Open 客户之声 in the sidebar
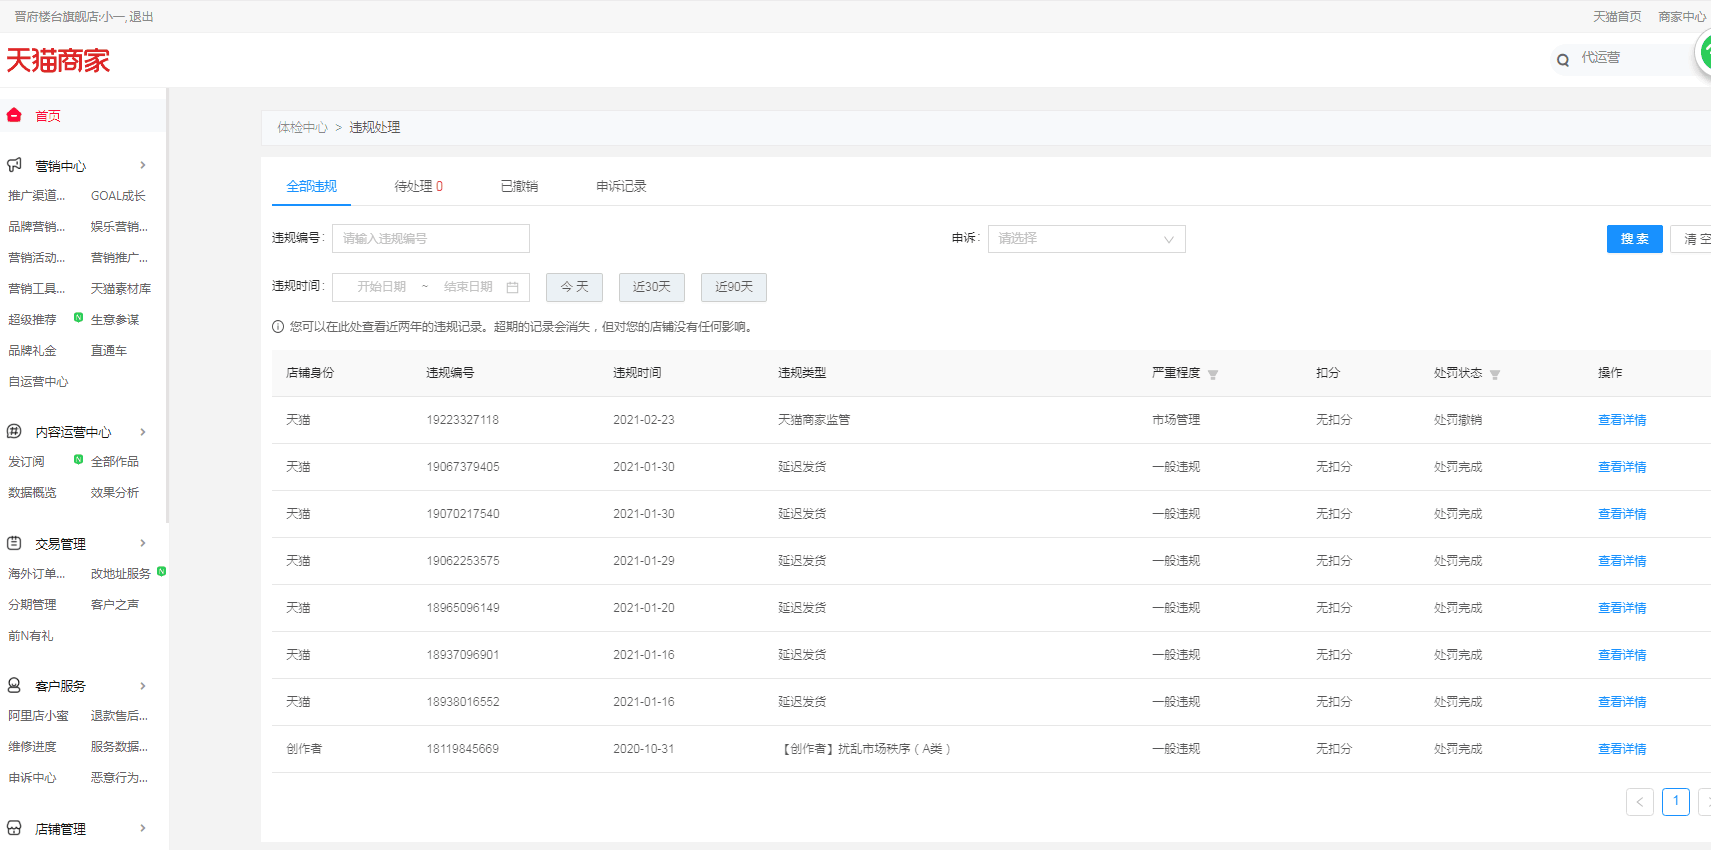Screen dimensions: 1711x850 (115, 605)
